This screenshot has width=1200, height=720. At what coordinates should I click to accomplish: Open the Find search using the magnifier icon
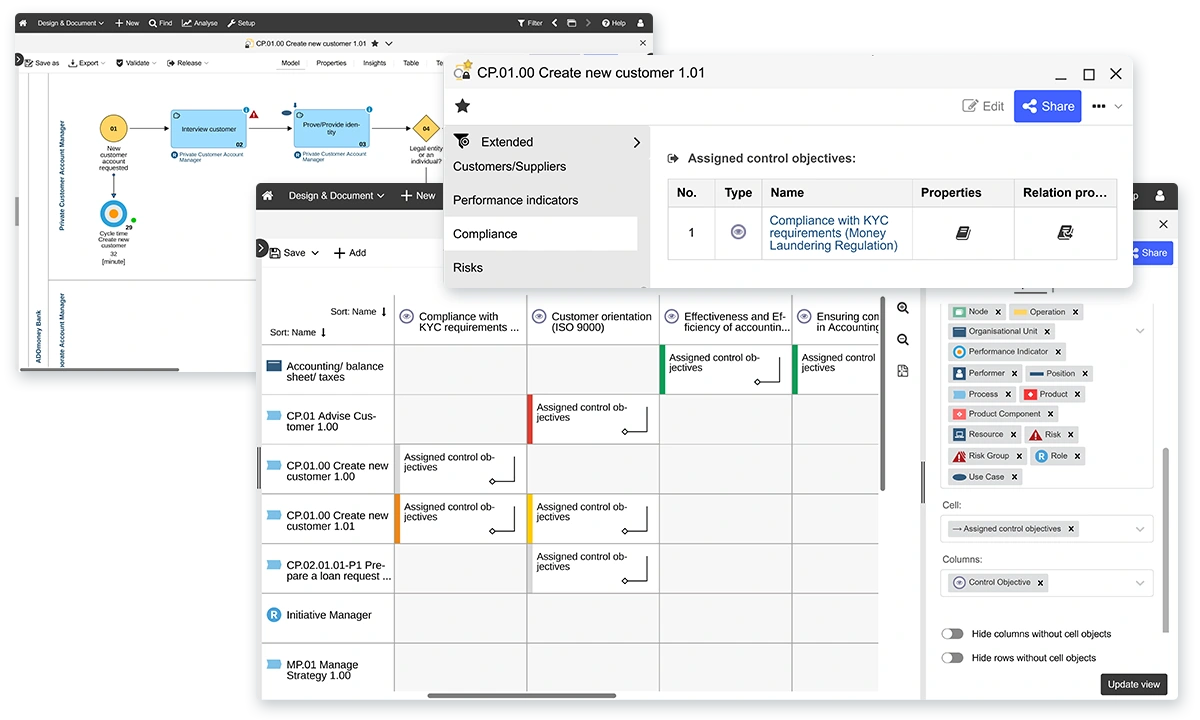(154, 23)
